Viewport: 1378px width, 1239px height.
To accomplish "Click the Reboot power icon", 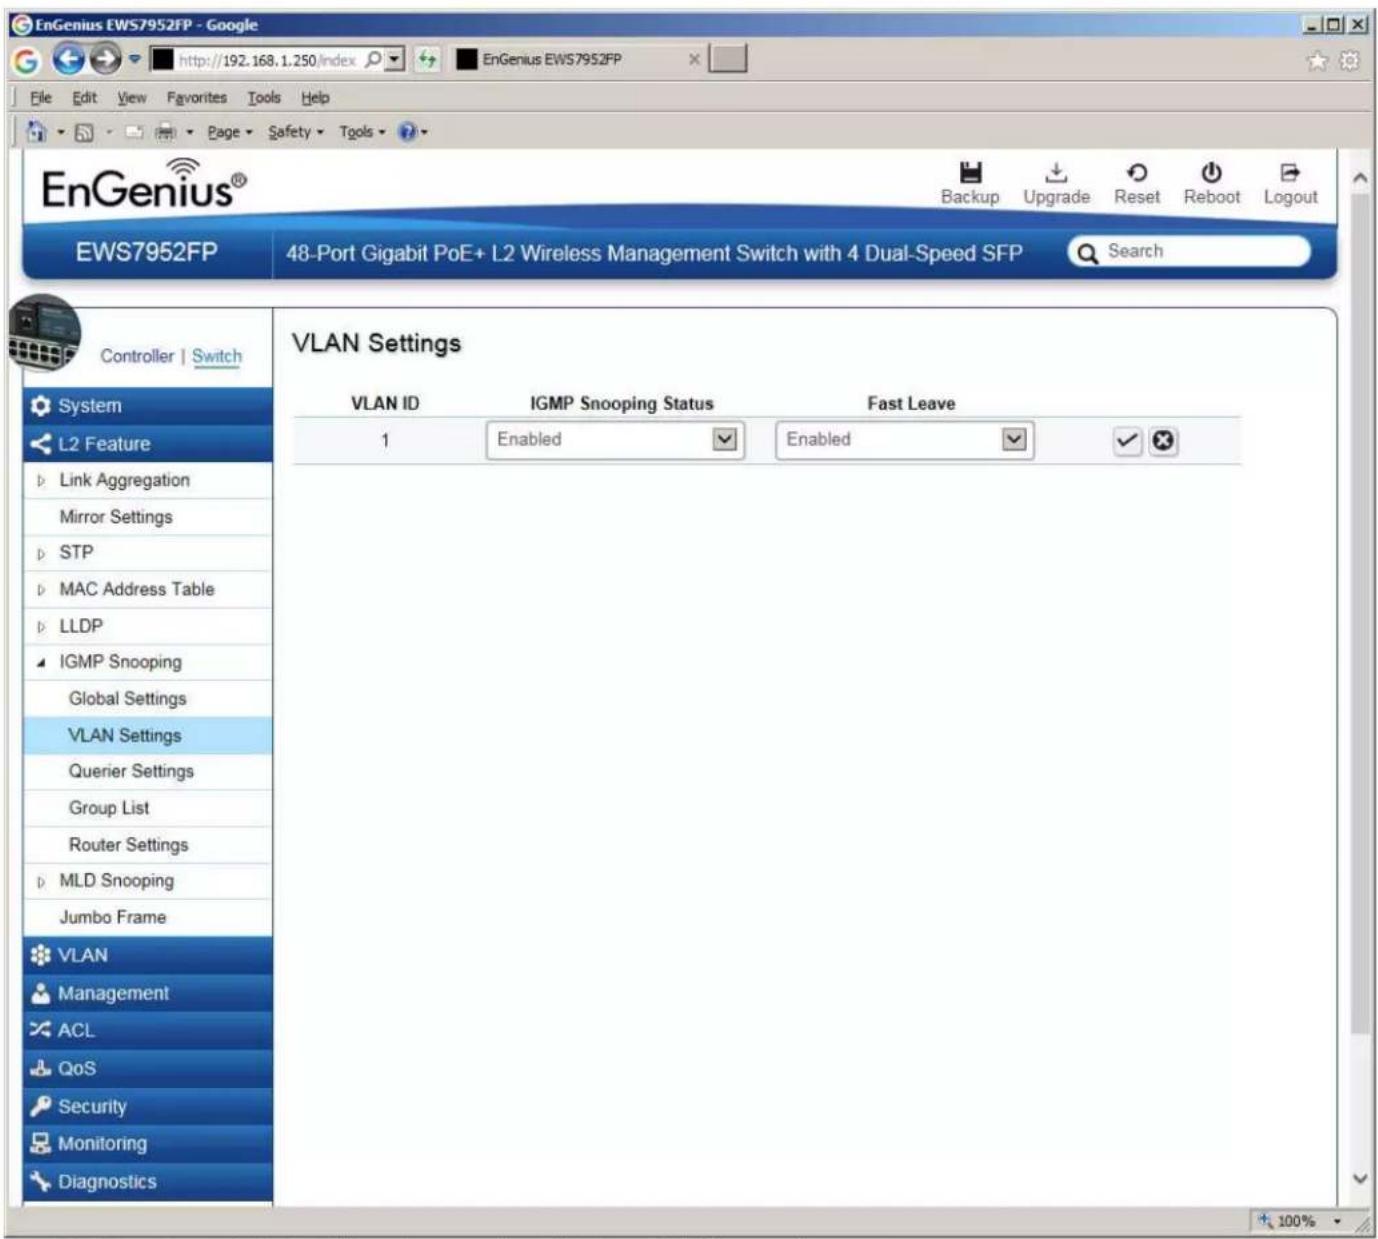I will pyautogui.click(x=1211, y=173).
